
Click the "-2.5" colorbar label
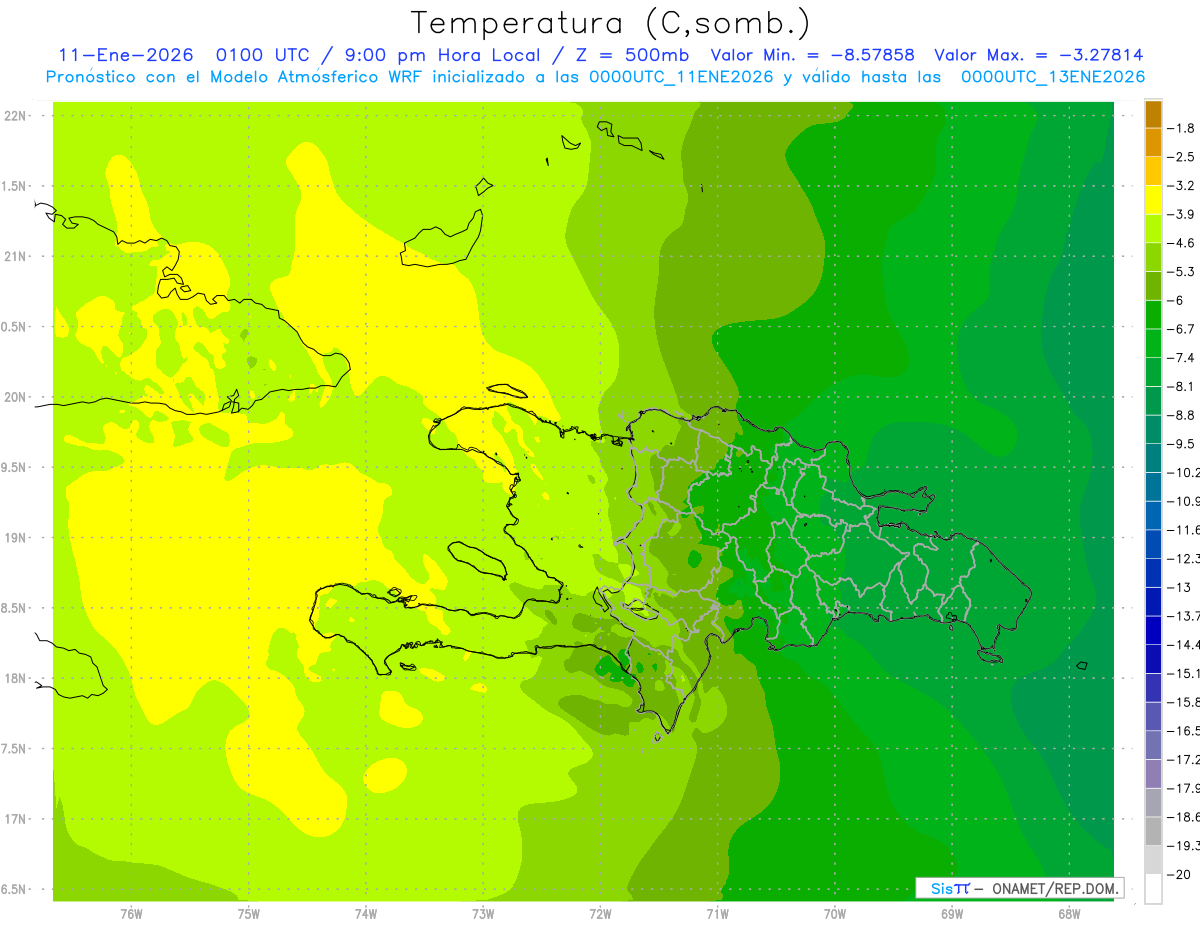point(1181,157)
